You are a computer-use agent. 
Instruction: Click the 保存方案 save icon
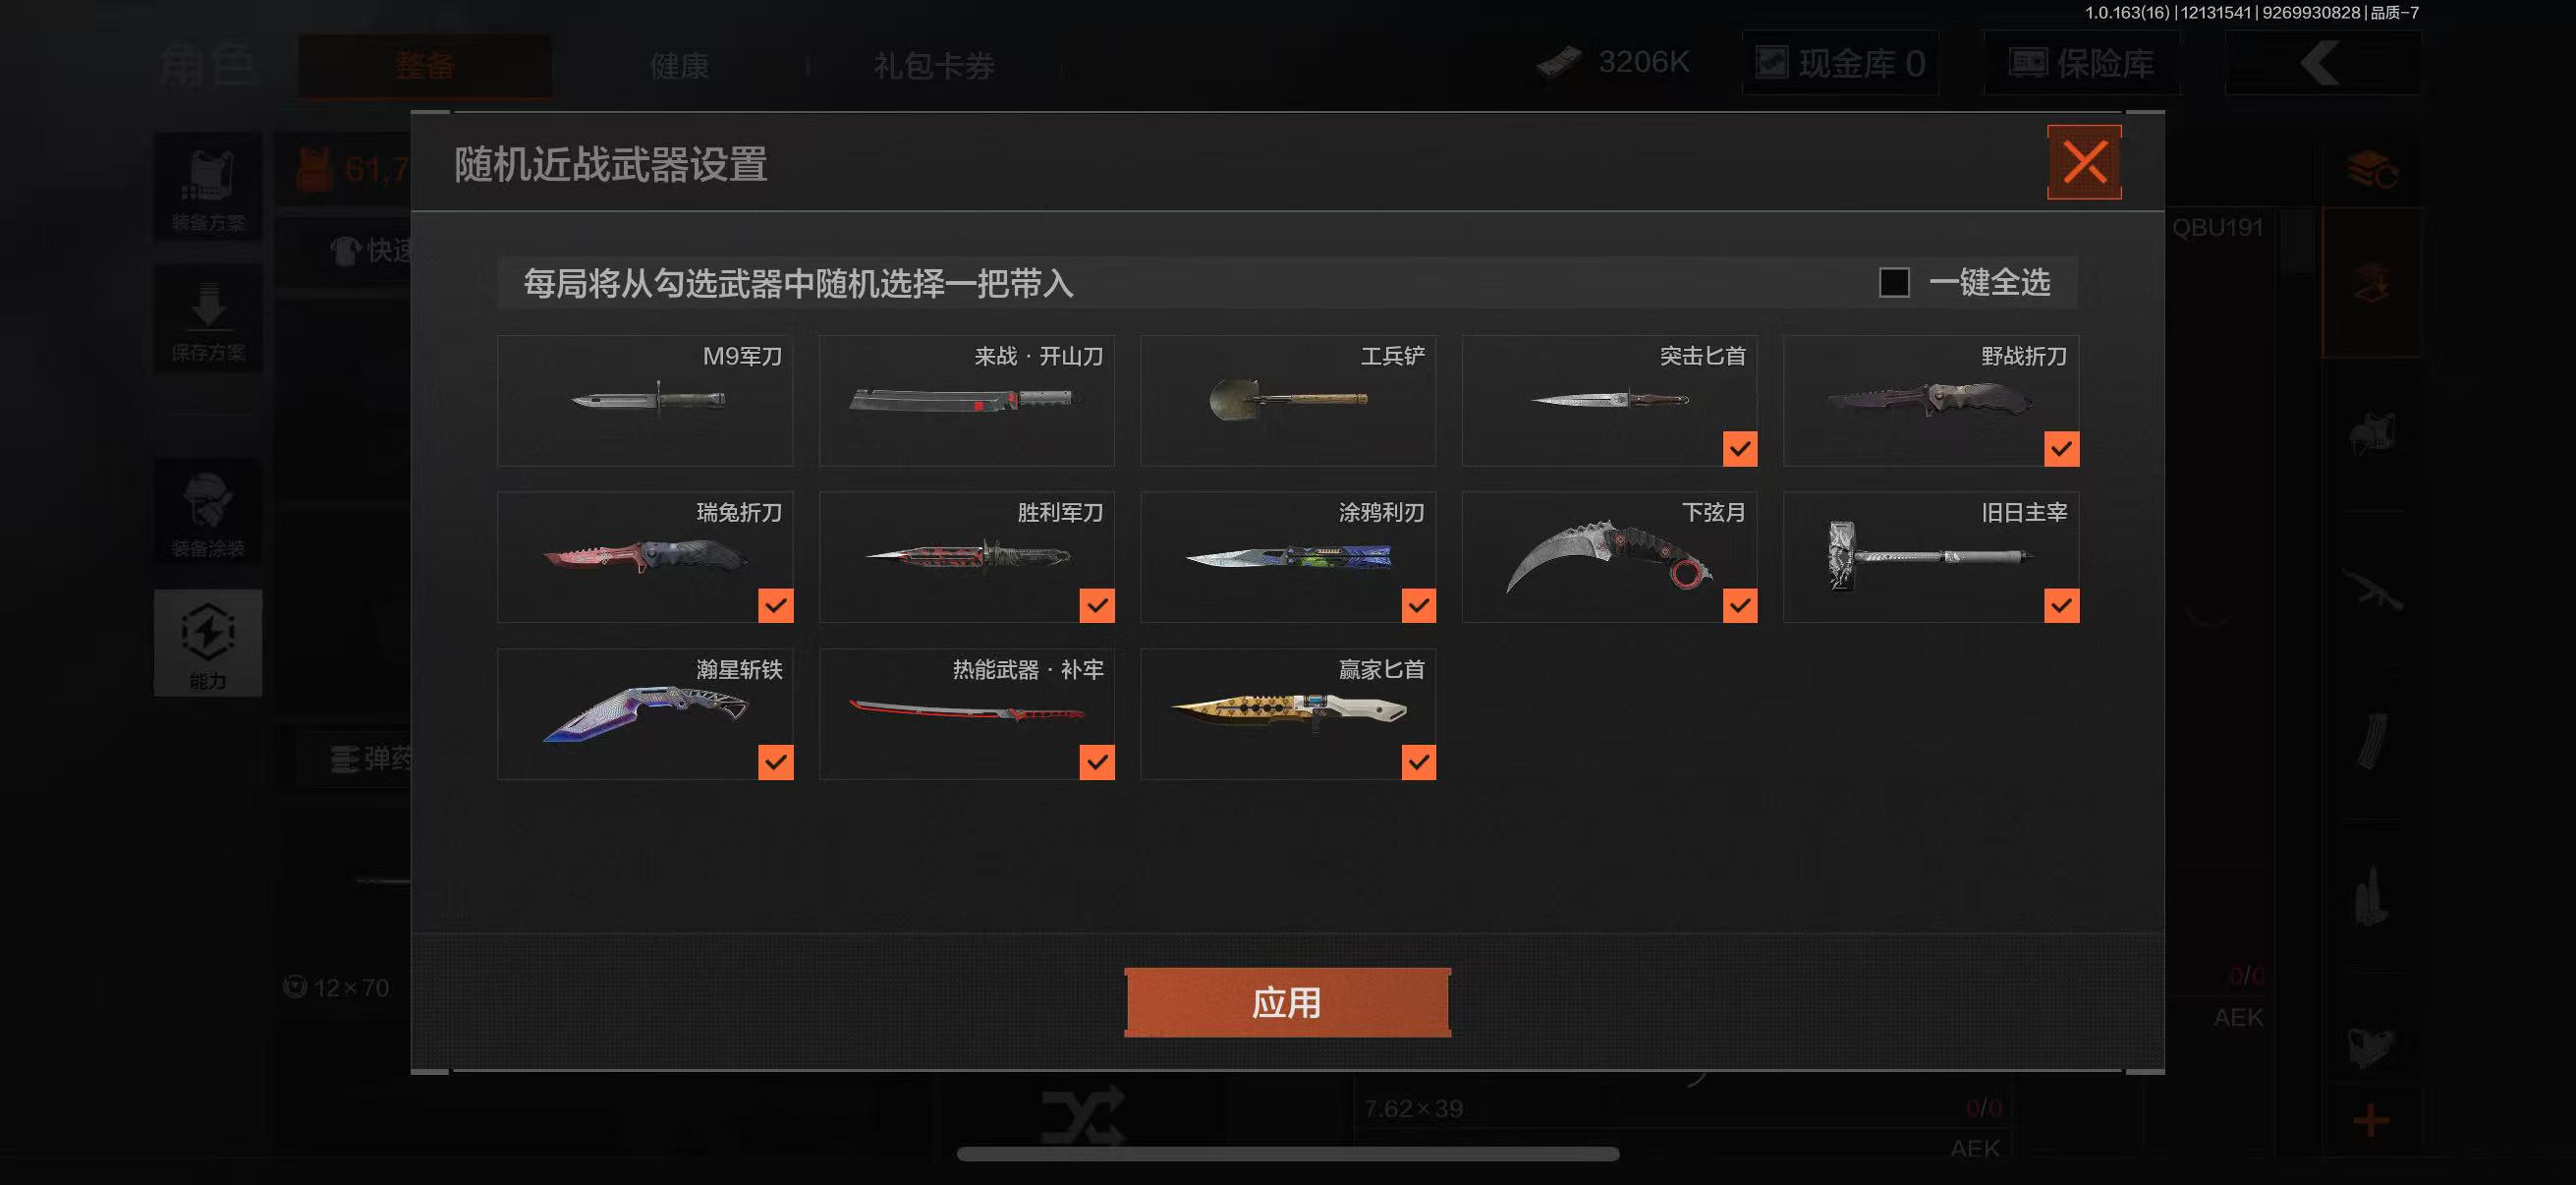pyautogui.click(x=208, y=320)
